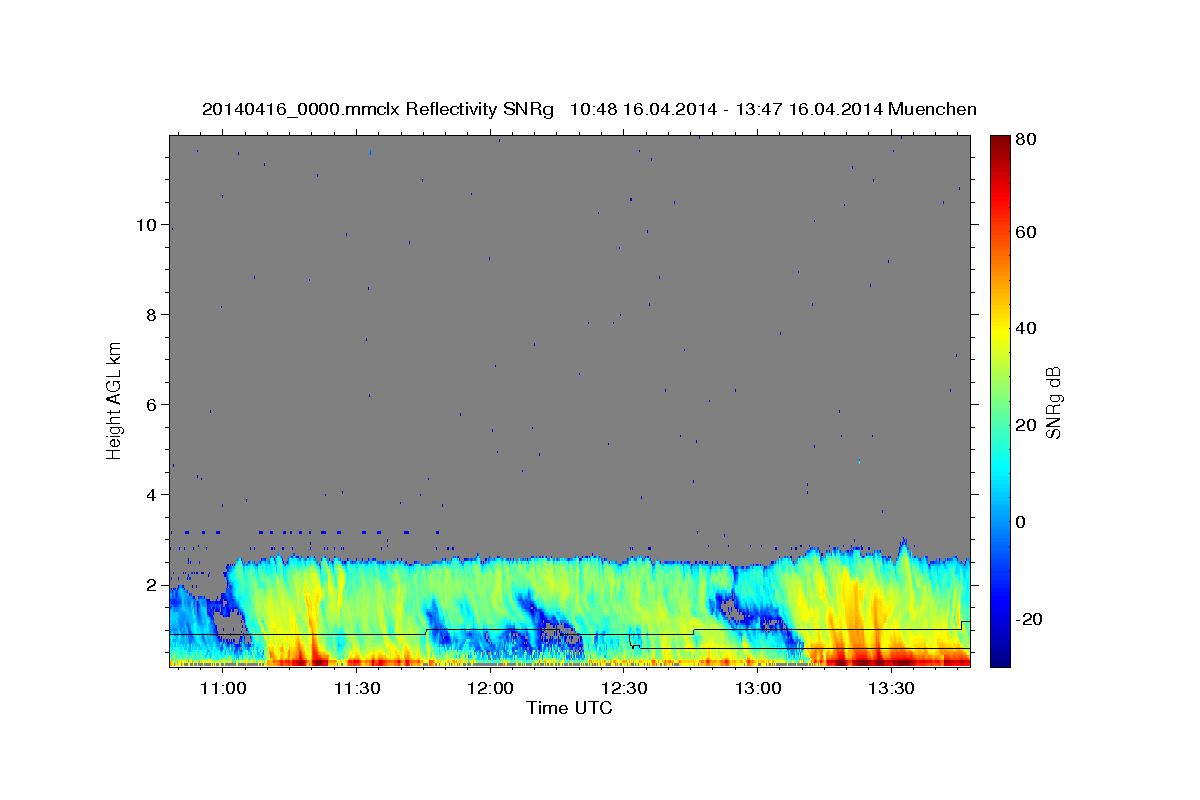Click colorbar value label 0

(x=1022, y=522)
